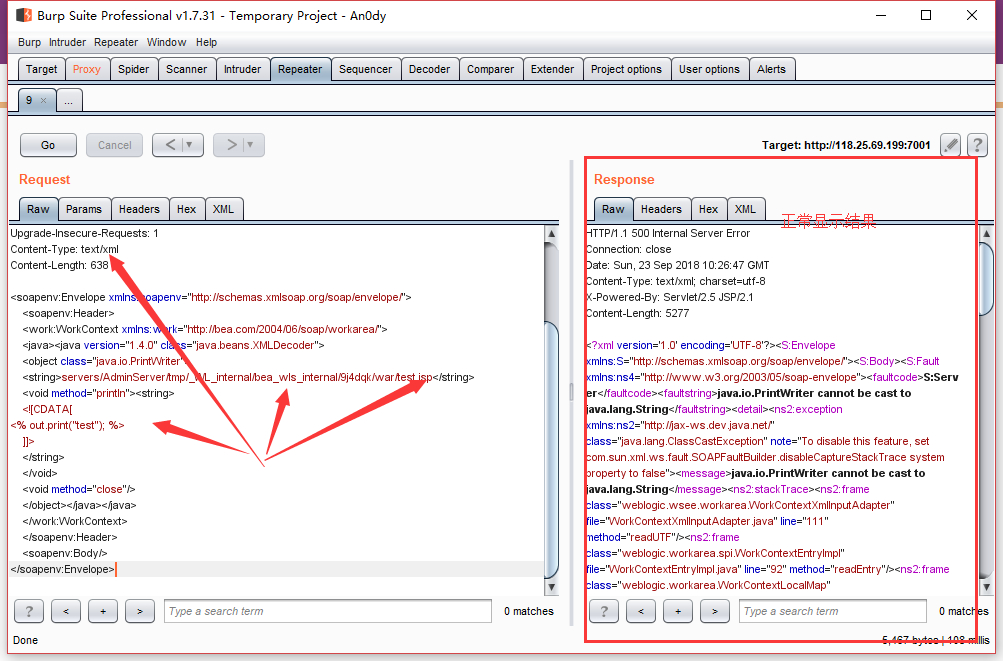Open back history dropdown arrow
Viewport: 1003px width, 661px height.
pos(189,145)
